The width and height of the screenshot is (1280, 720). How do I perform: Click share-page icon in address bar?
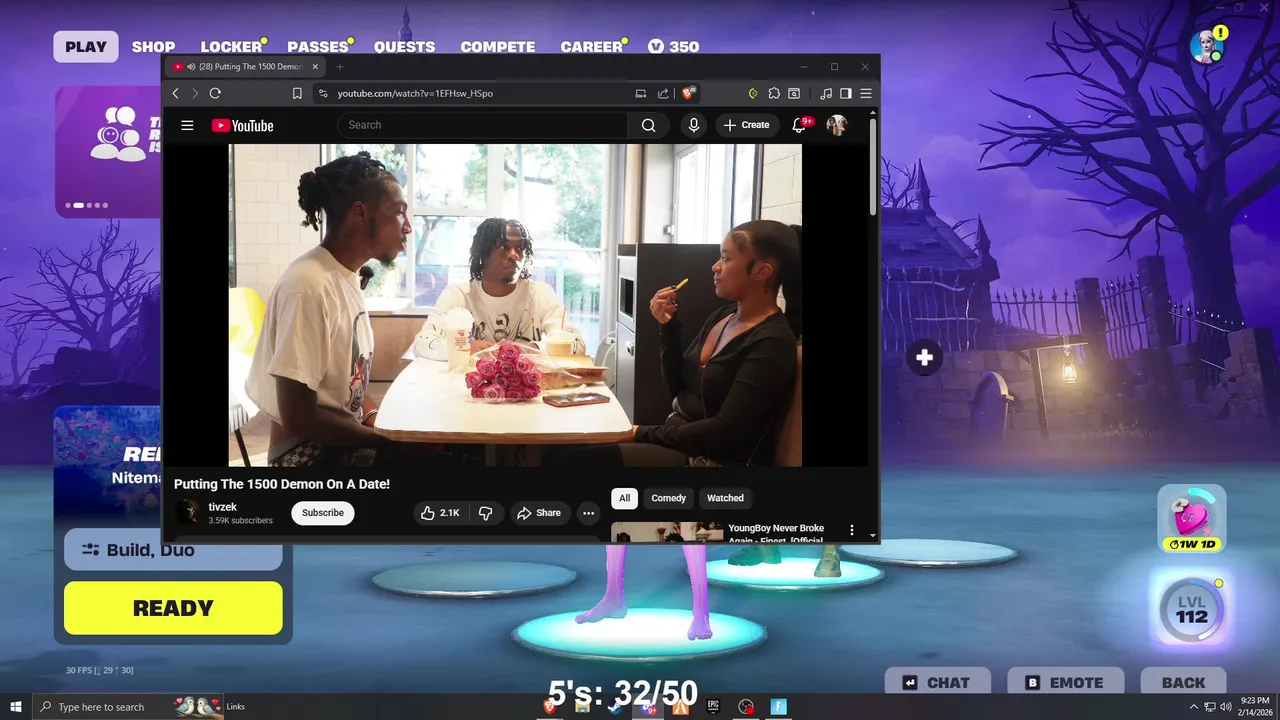663,93
